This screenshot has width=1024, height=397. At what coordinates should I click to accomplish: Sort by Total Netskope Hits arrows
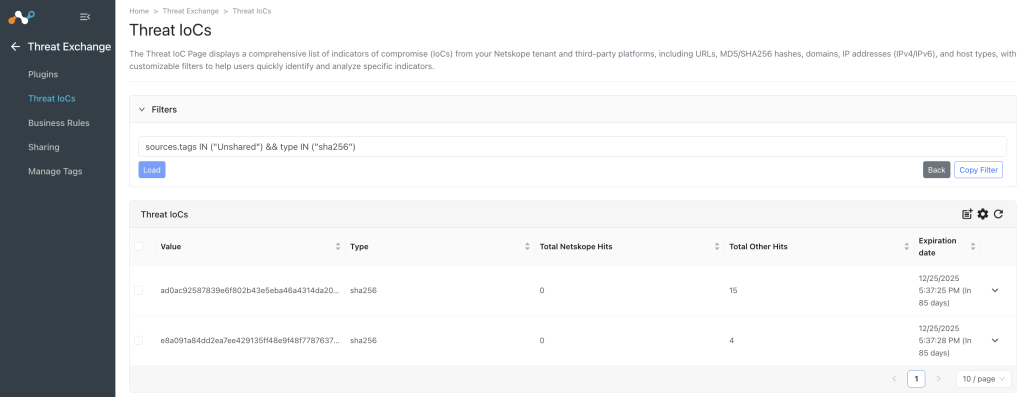717,247
